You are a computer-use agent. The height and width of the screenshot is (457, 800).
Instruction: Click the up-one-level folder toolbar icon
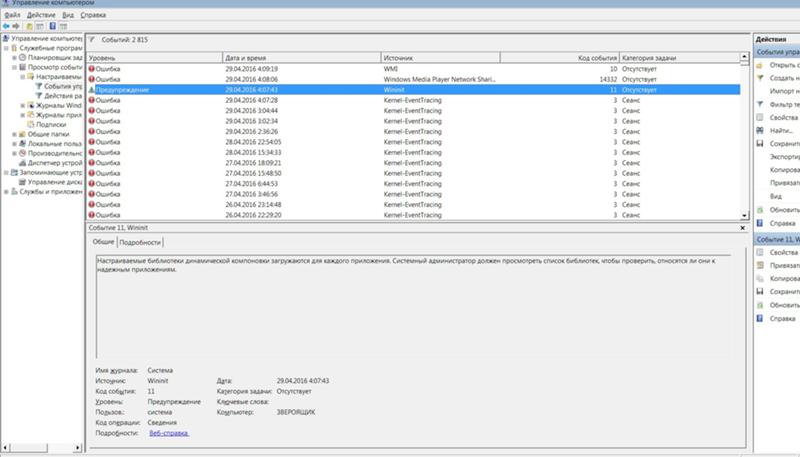click(30, 26)
